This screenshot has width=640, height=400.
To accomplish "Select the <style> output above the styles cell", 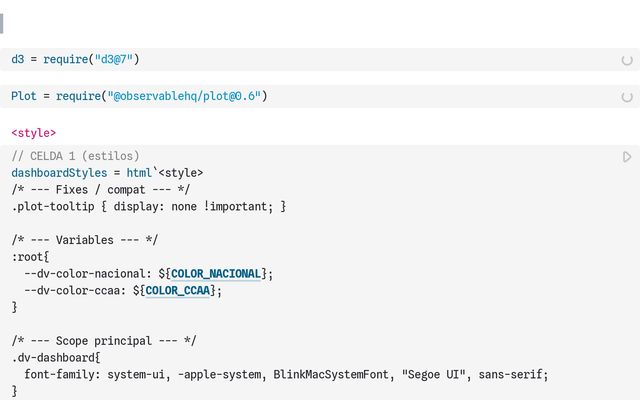I will pos(34,133).
